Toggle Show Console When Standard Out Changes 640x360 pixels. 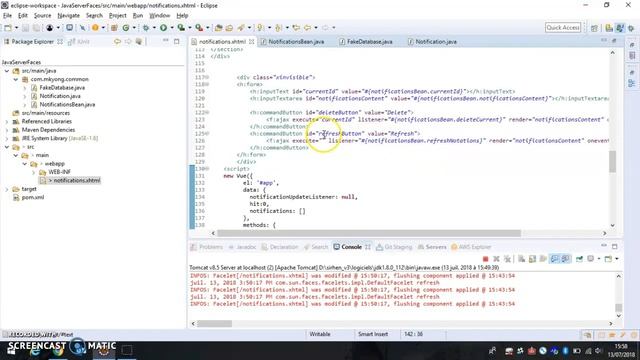click(x=554, y=259)
